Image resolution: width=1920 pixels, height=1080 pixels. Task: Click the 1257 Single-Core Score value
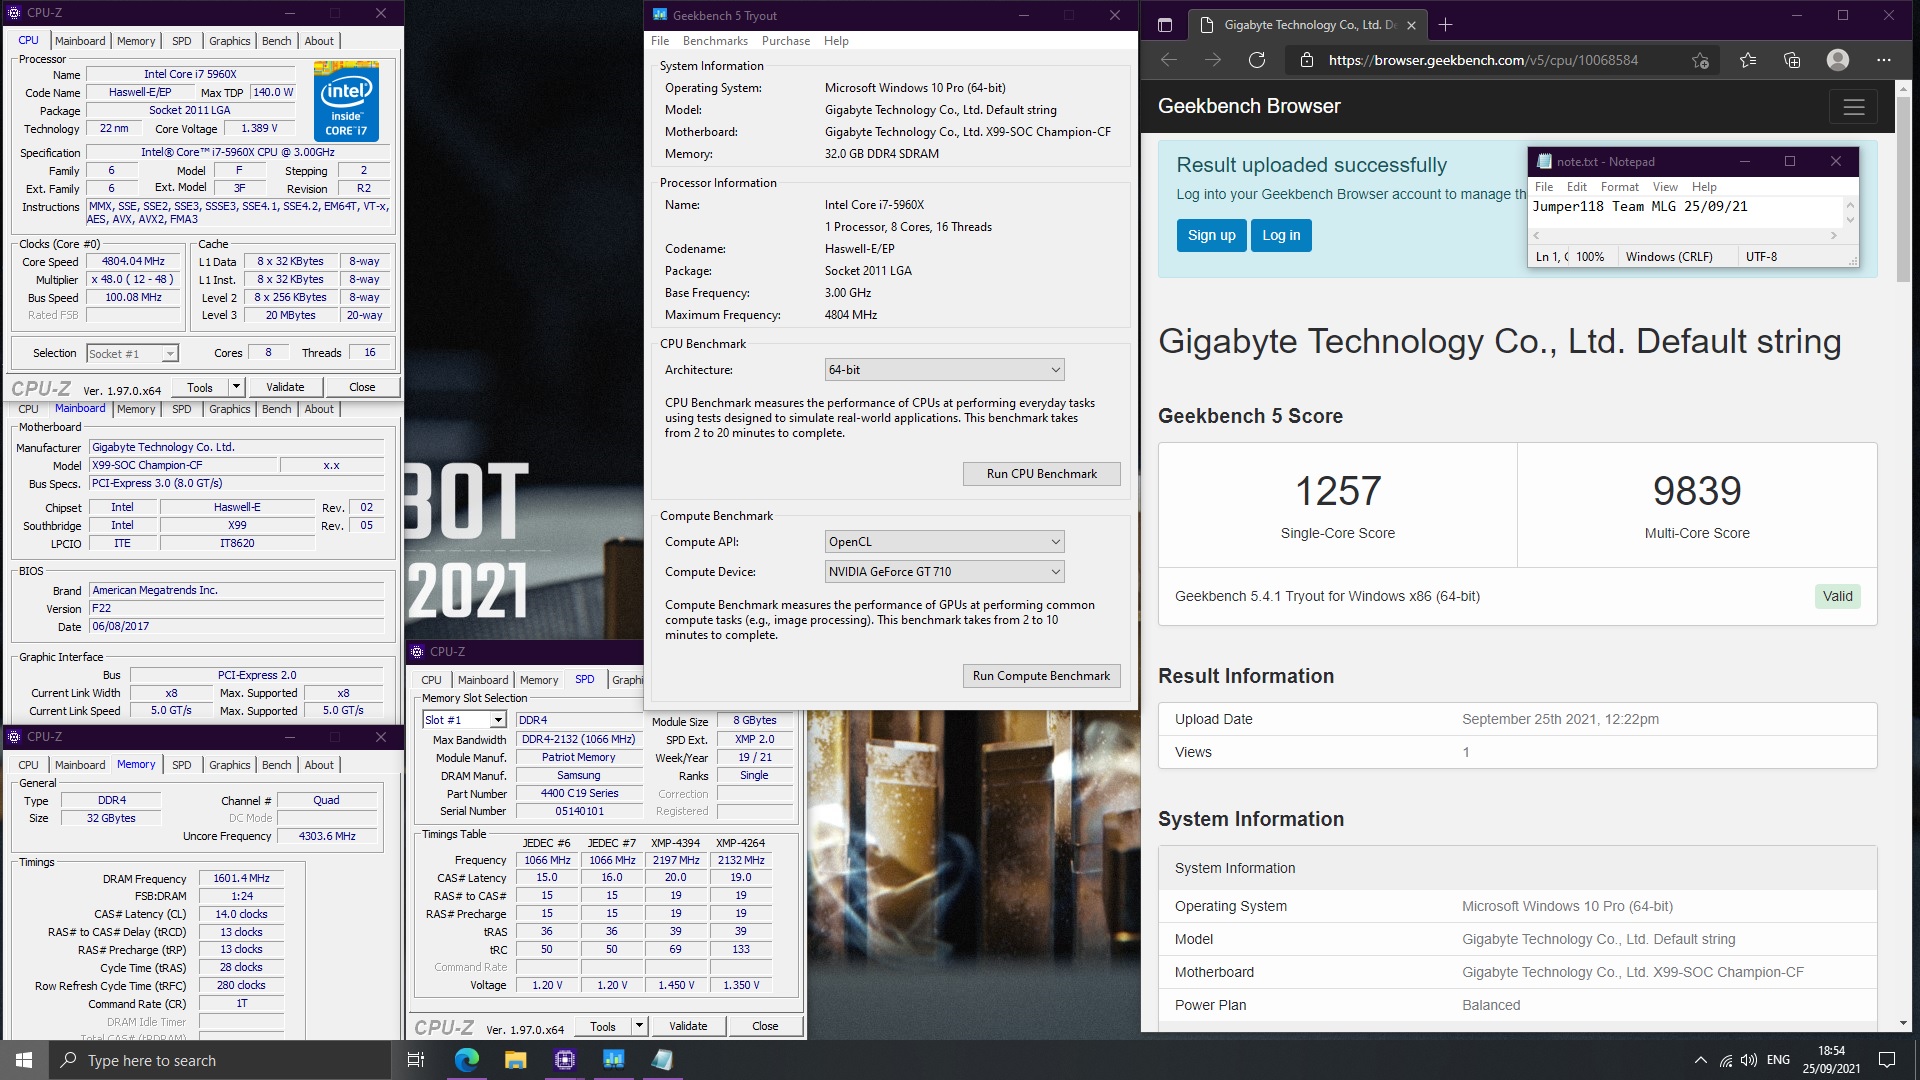click(1337, 491)
